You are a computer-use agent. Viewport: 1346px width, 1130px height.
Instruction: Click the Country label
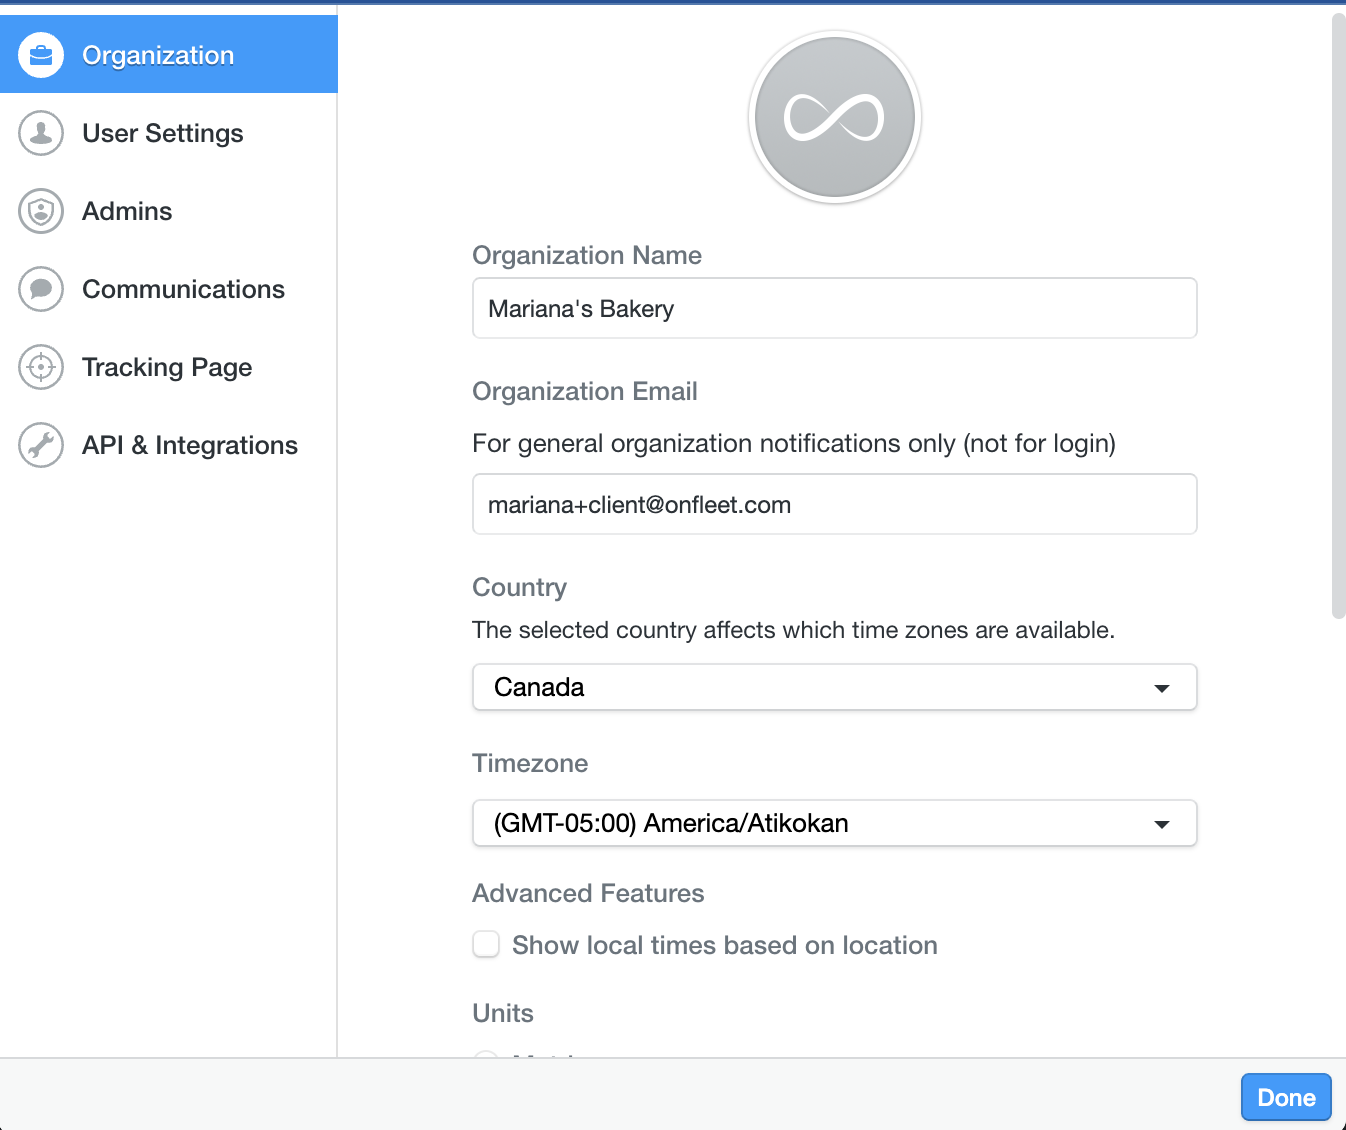(520, 587)
